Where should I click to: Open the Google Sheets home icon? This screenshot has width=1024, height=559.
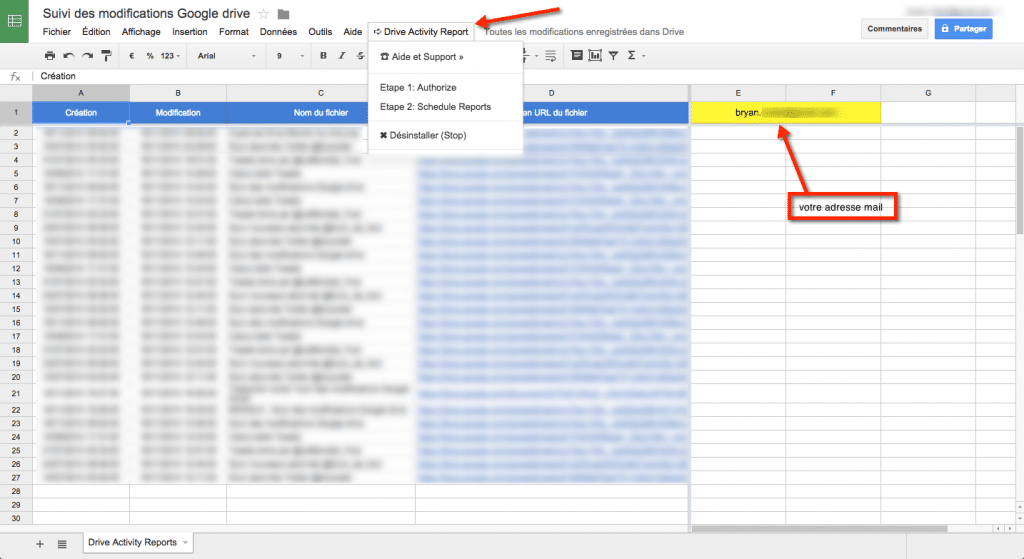(14, 21)
